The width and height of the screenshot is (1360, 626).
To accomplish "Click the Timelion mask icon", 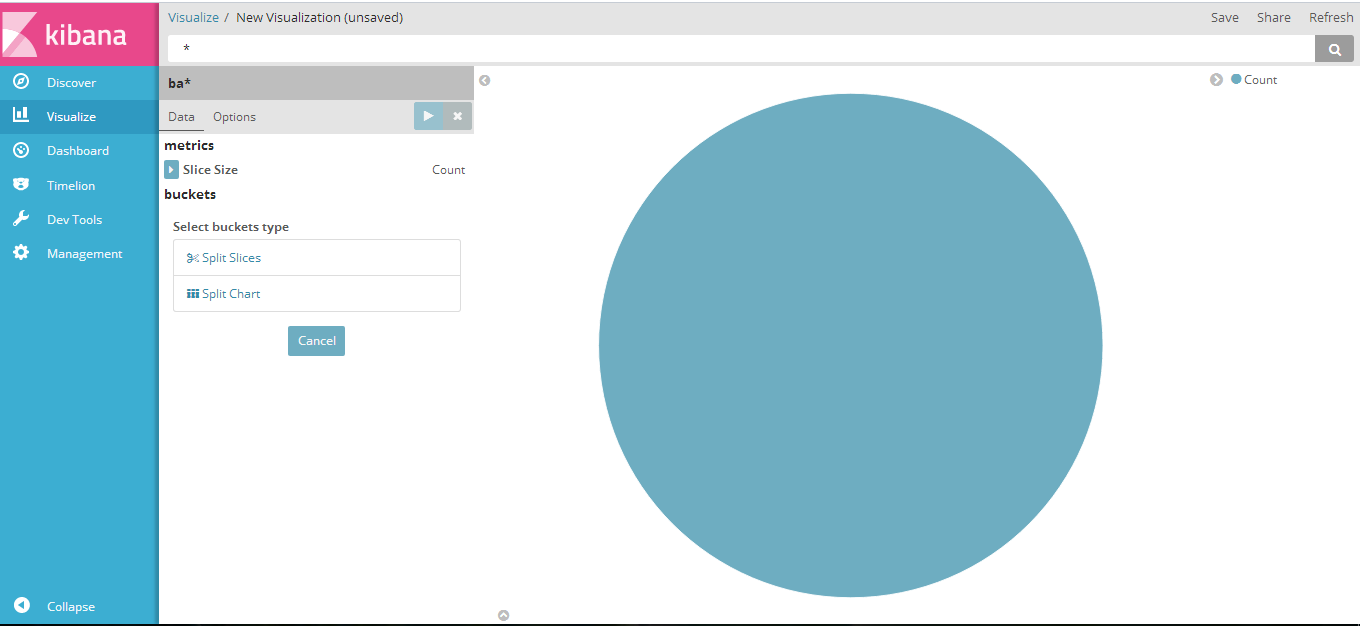I will pos(21,185).
